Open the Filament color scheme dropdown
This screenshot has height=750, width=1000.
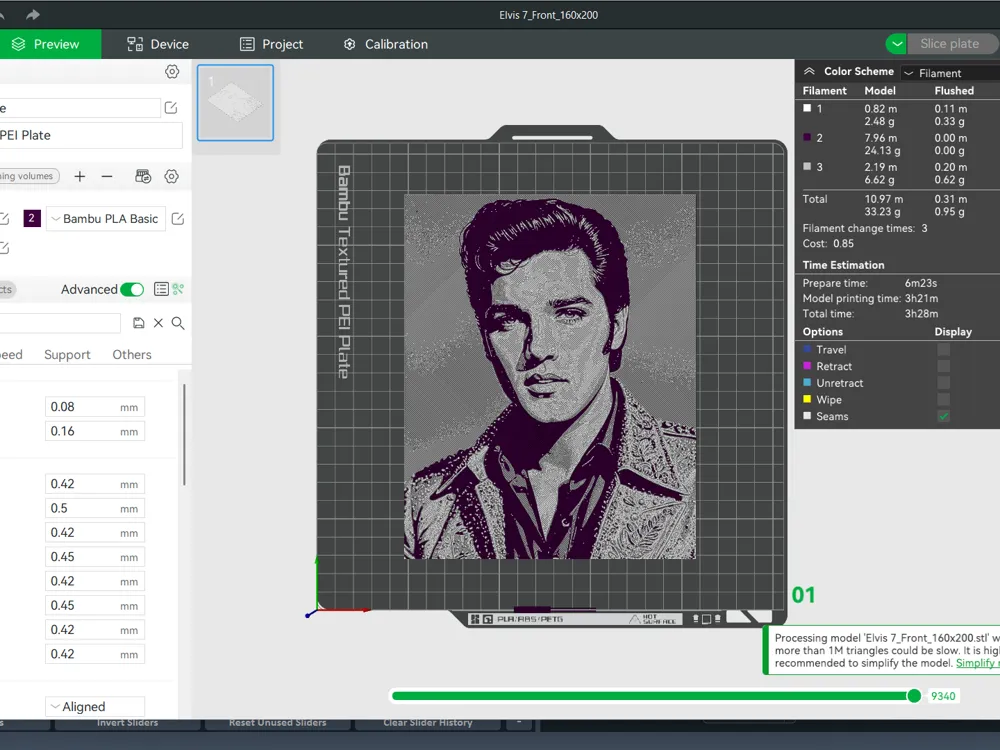tap(950, 73)
